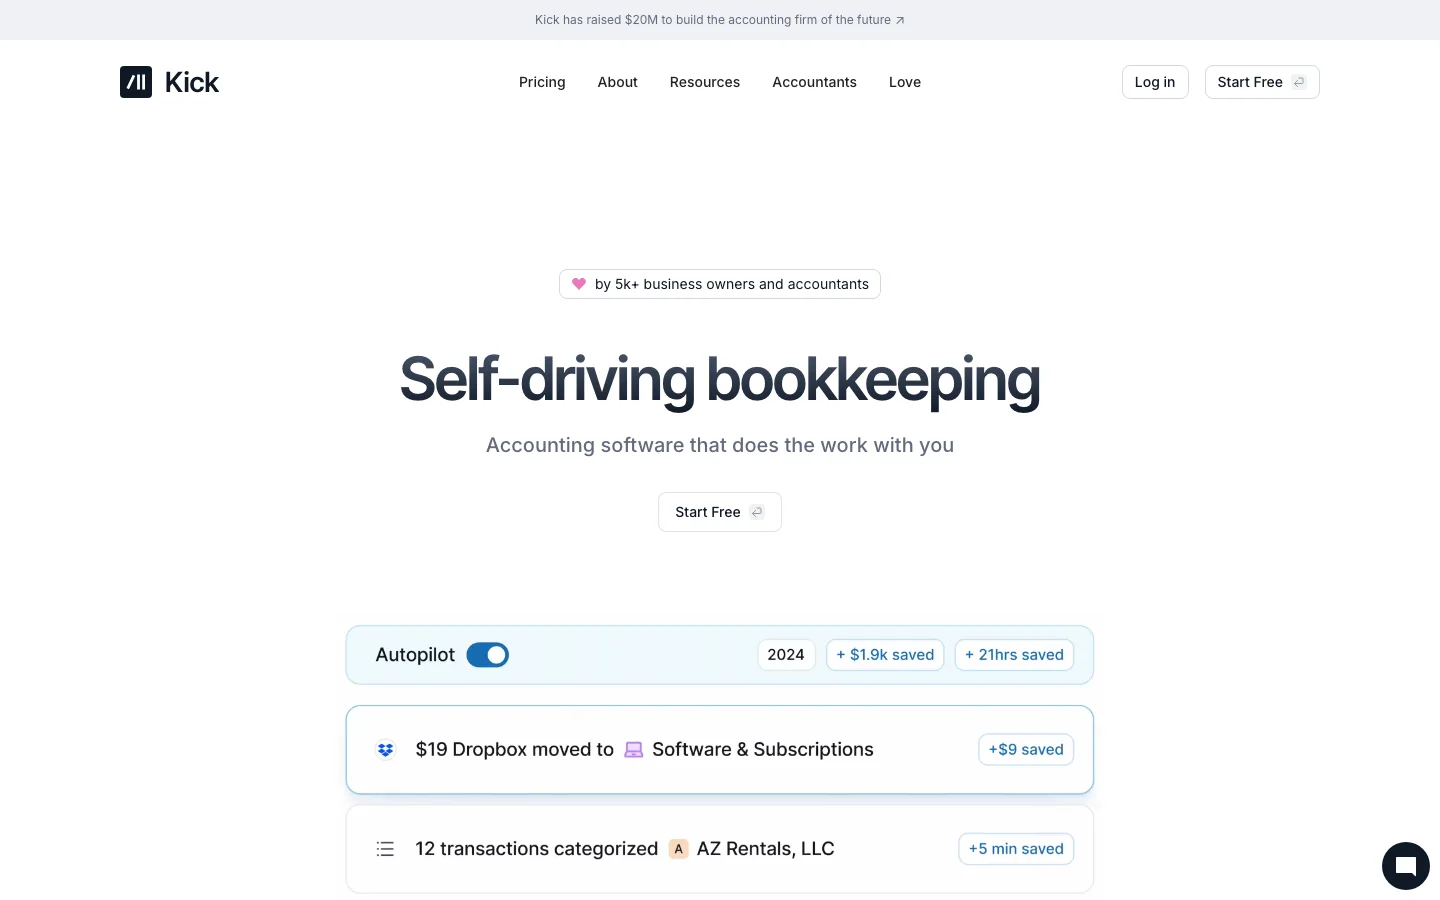The height and width of the screenshot is (900, 1440).
Task: Click the orange A badge for AZ Rentals
Action: 678,849
